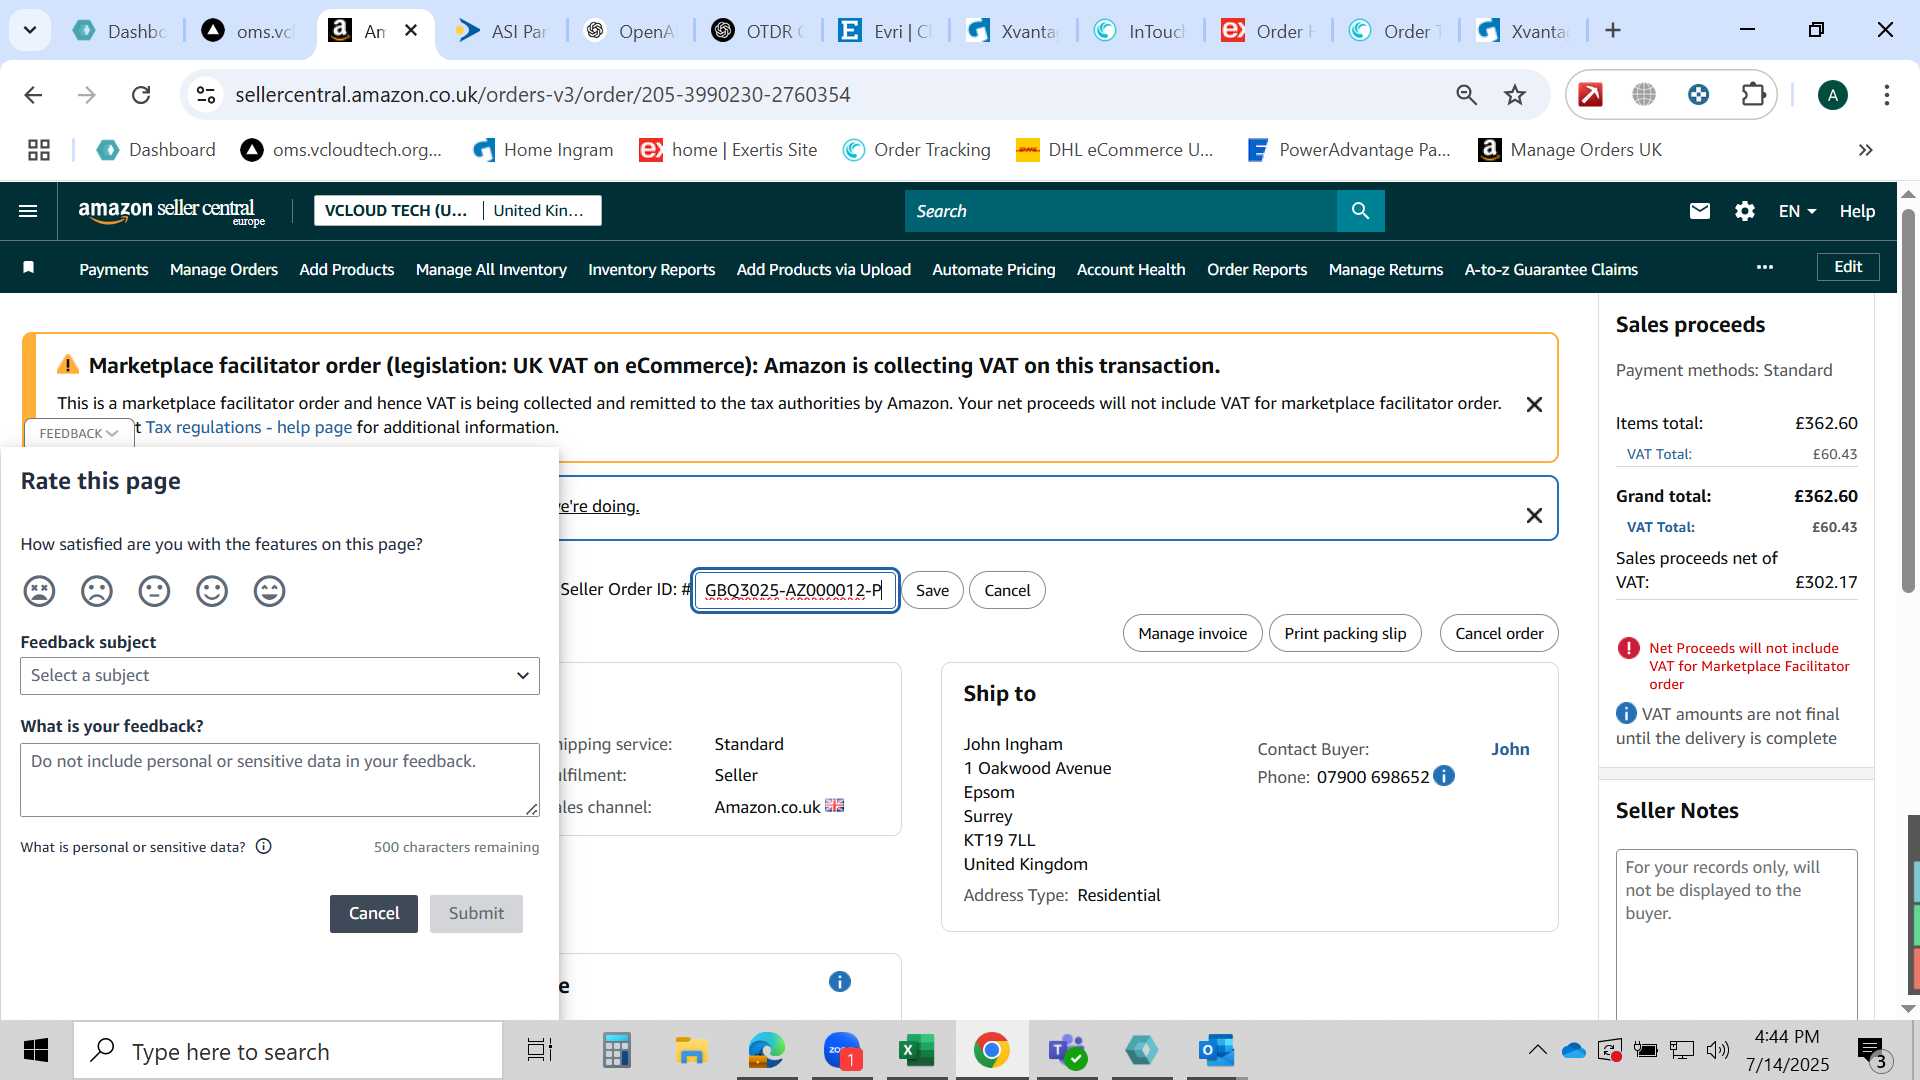Image resolution: width=1920 pixels, height=1080 pixels.
Task: Select the satisfied smiling face rating
Action: click(x=212, y=591)
